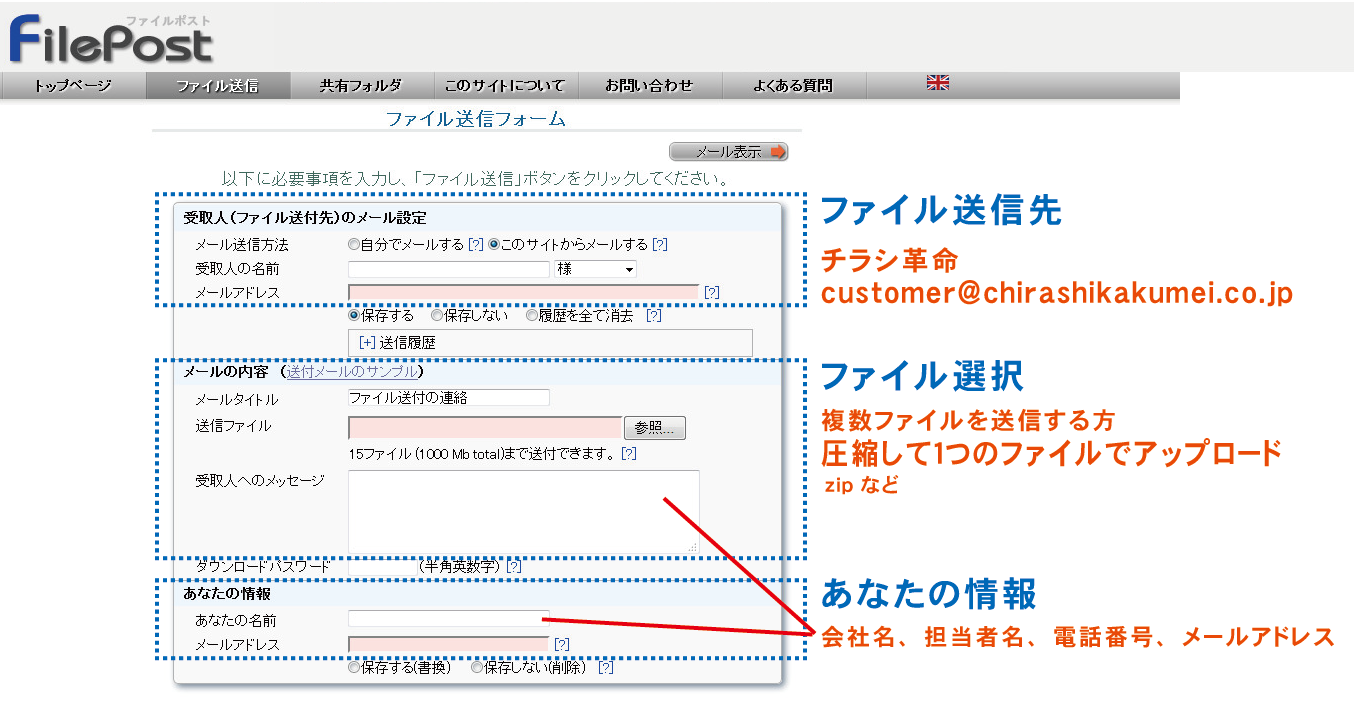This screenshot has width=1354, height=703.
Task: Open このサイトについて menu item
Action: (x=505, y=86)
